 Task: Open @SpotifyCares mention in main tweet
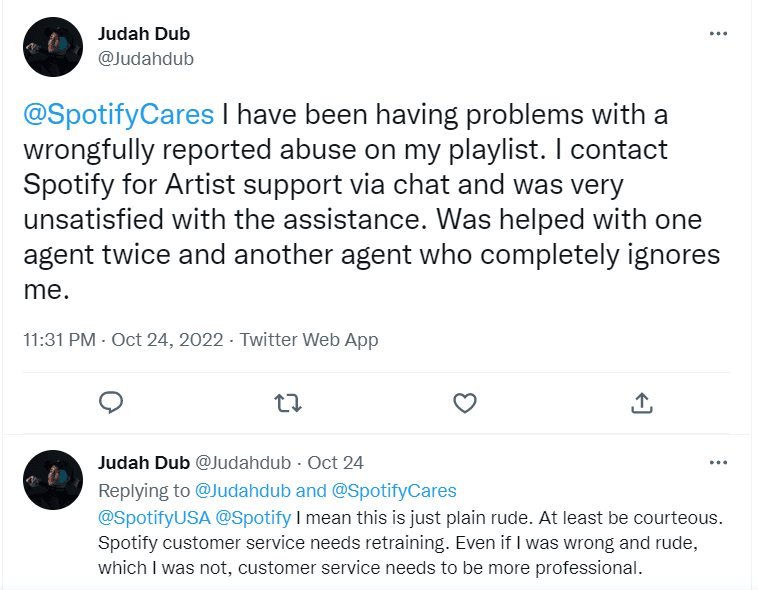pyautogui.click(x=119, y=115)
